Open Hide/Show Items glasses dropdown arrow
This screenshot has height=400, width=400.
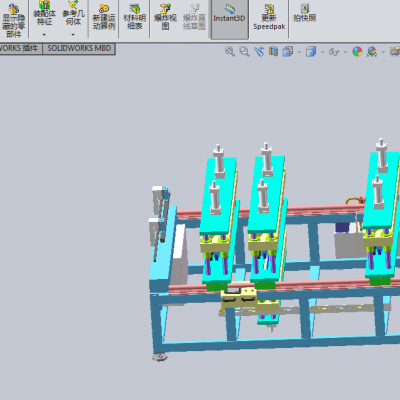point(345,52)
